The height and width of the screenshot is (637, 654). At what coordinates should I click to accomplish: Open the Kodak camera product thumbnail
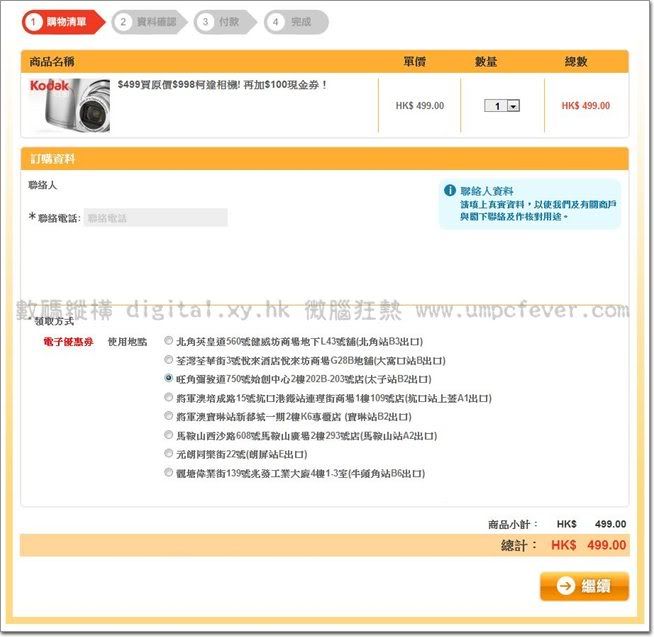[x=70, y=106]
